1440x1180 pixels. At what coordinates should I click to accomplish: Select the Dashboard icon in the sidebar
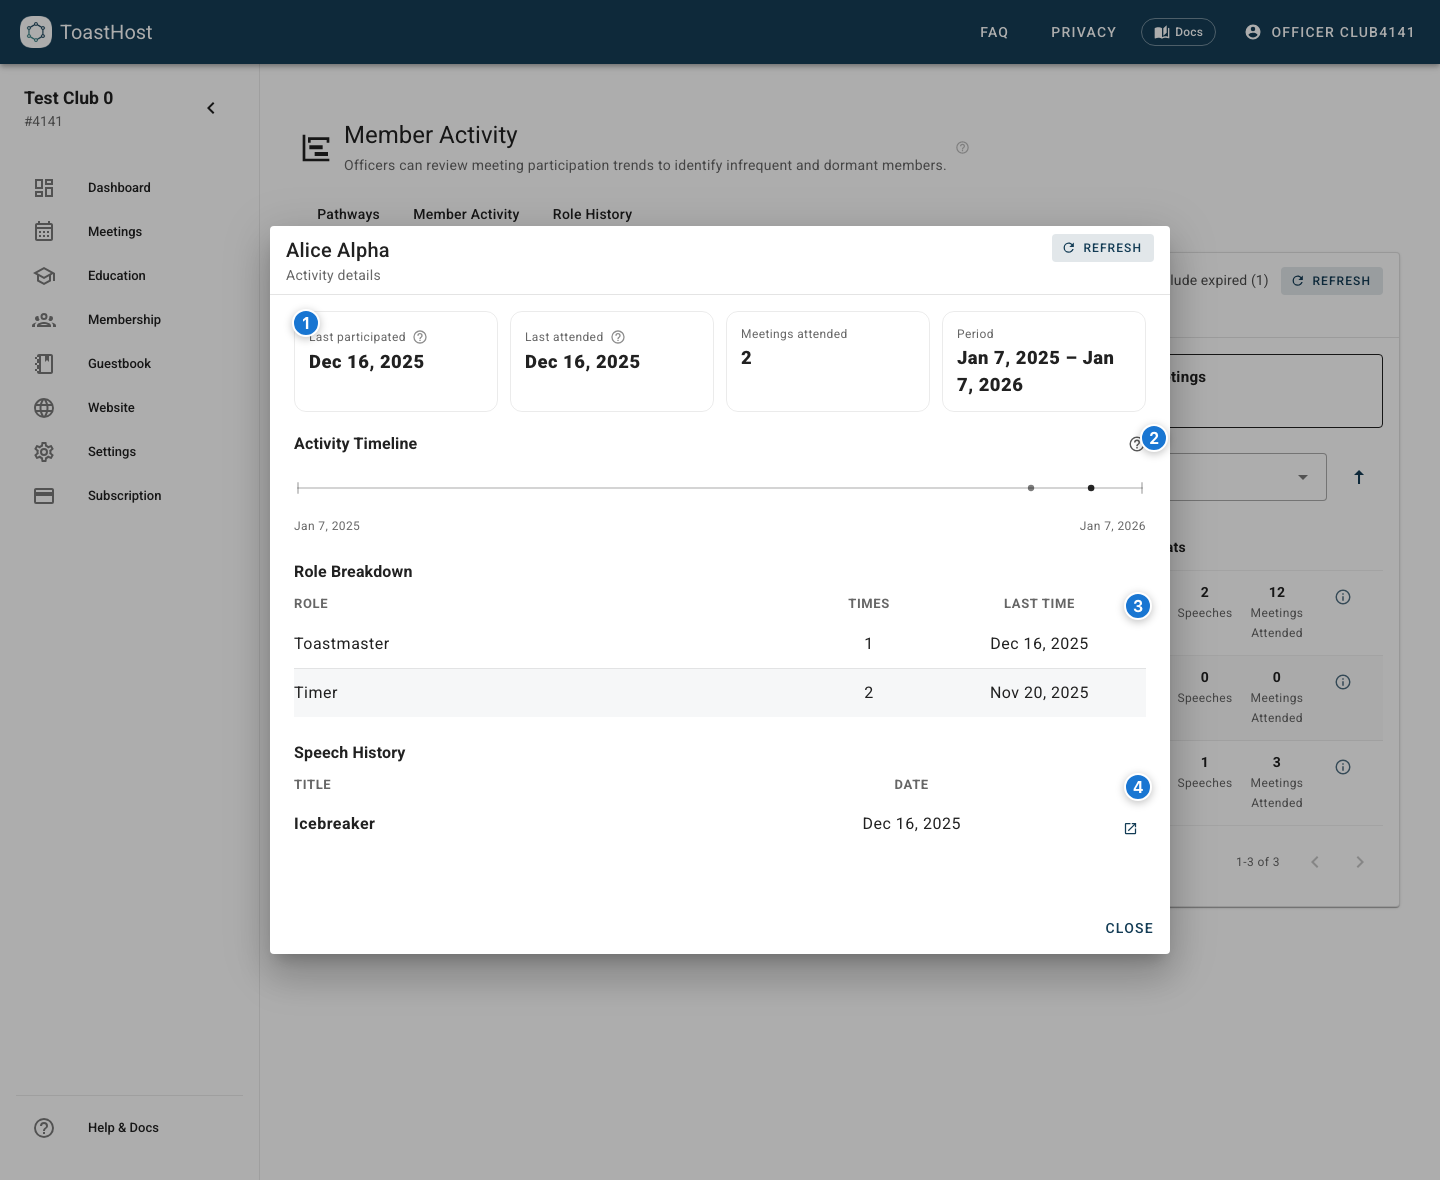tap(44, 187)
